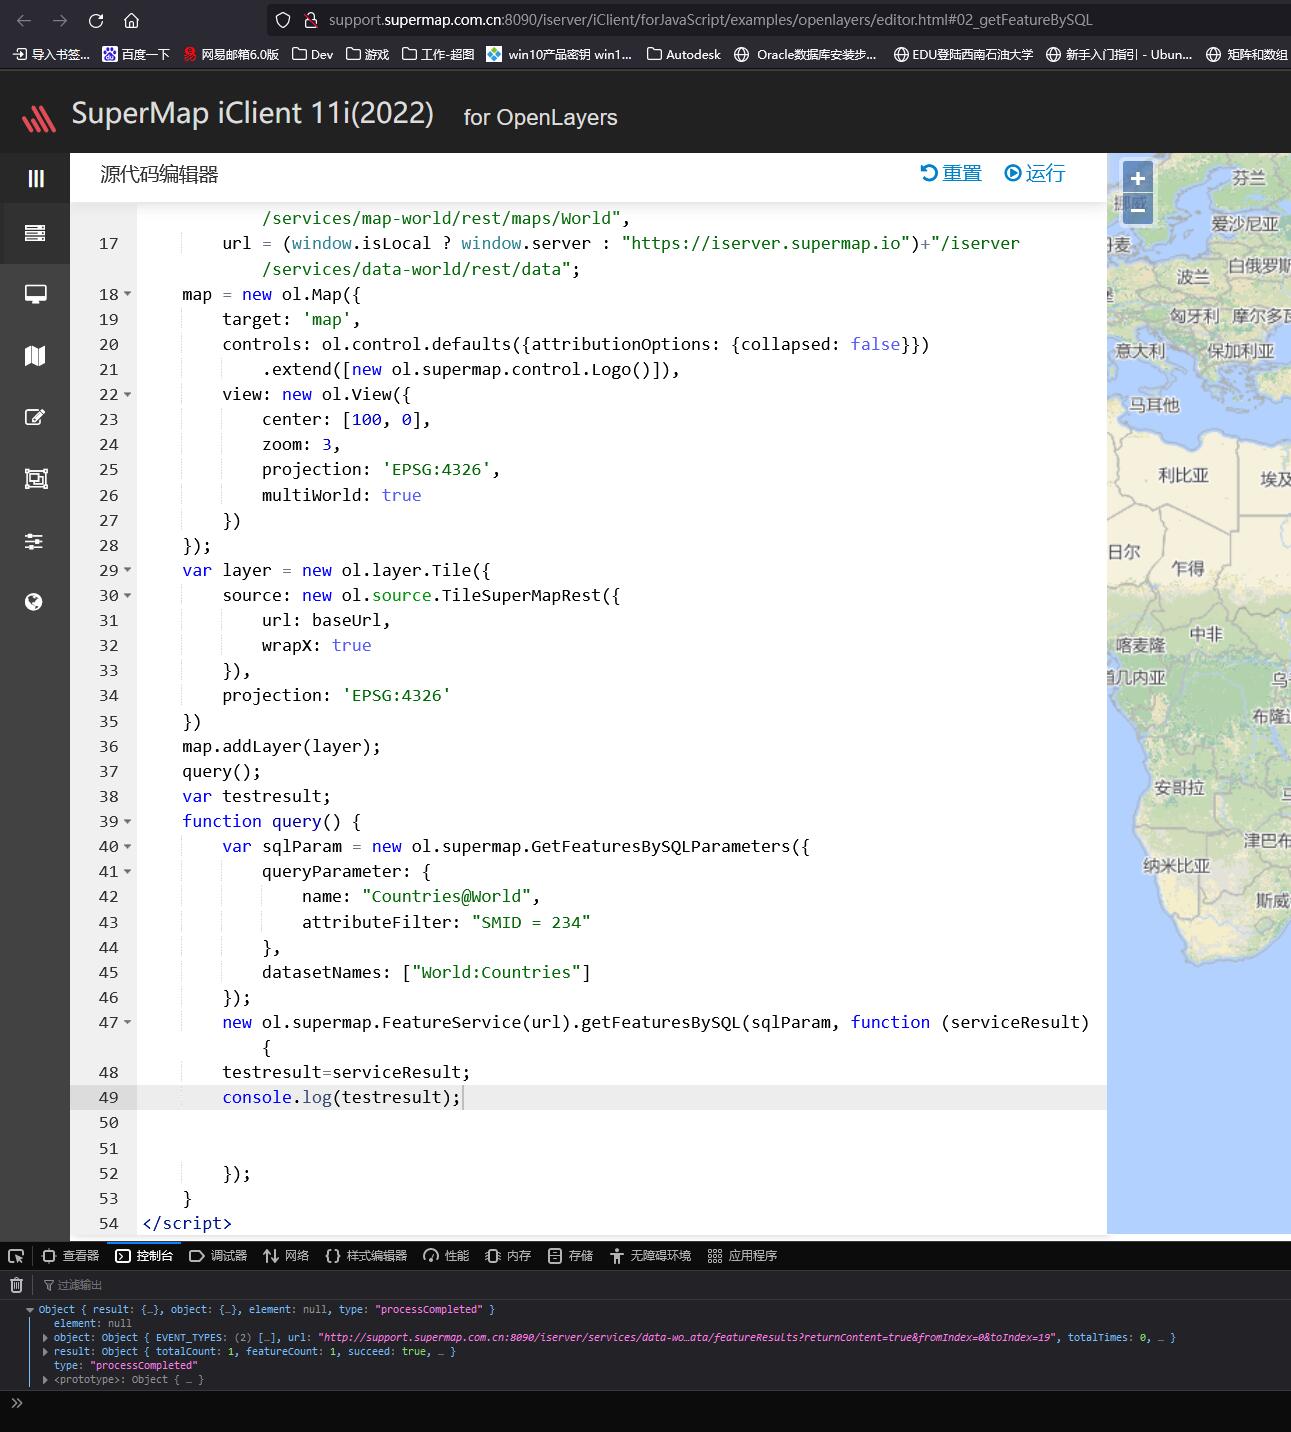Click the 'SMID = 234' attribute filter string
The height and width of the screenshot is (1432, 1291).
coord(531,923)
